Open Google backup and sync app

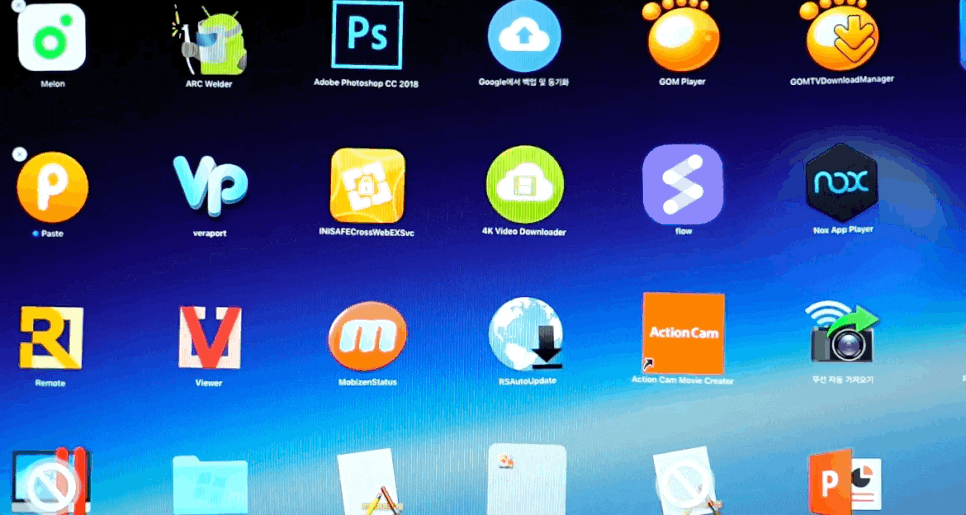524,36
